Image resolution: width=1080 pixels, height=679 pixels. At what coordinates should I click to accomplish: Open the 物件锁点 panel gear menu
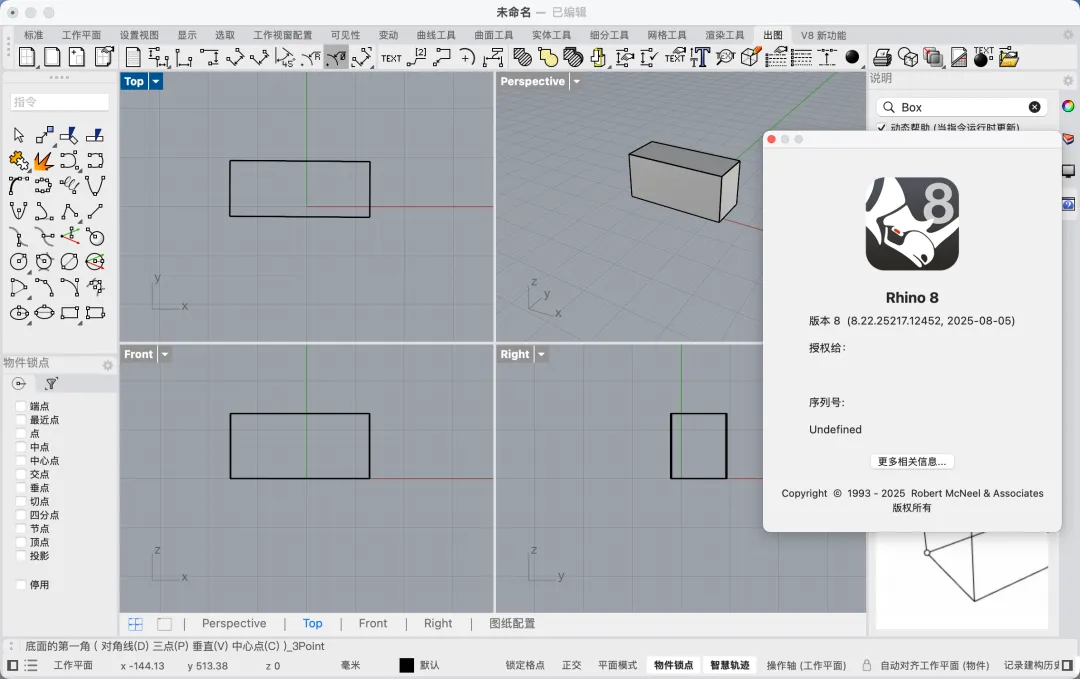[x=107, y=365]
